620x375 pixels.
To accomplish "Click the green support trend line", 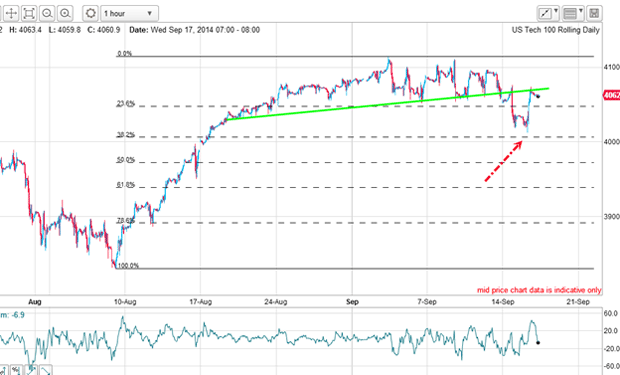I will pos(388,103).
